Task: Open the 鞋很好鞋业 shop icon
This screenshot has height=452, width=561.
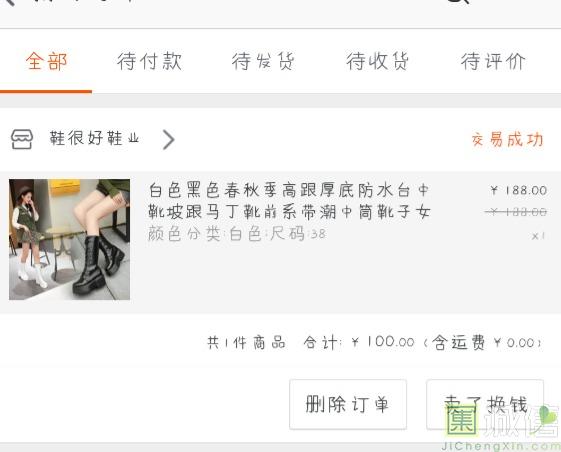Action: (22, 139)
